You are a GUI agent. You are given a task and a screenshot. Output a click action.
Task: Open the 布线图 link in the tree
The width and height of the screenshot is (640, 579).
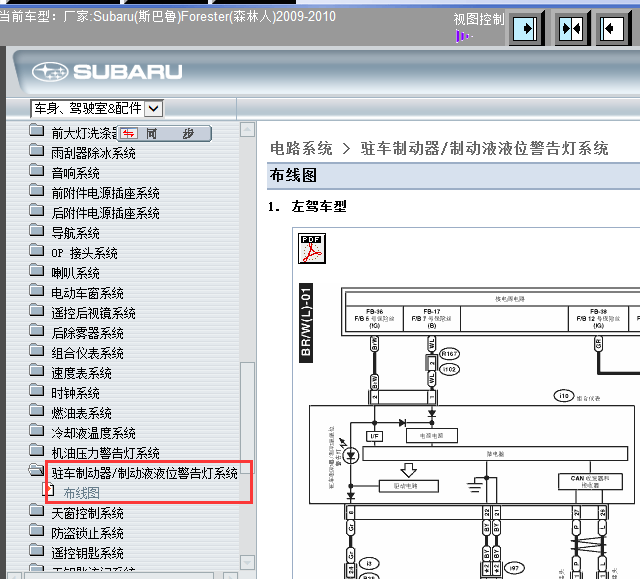82,493
